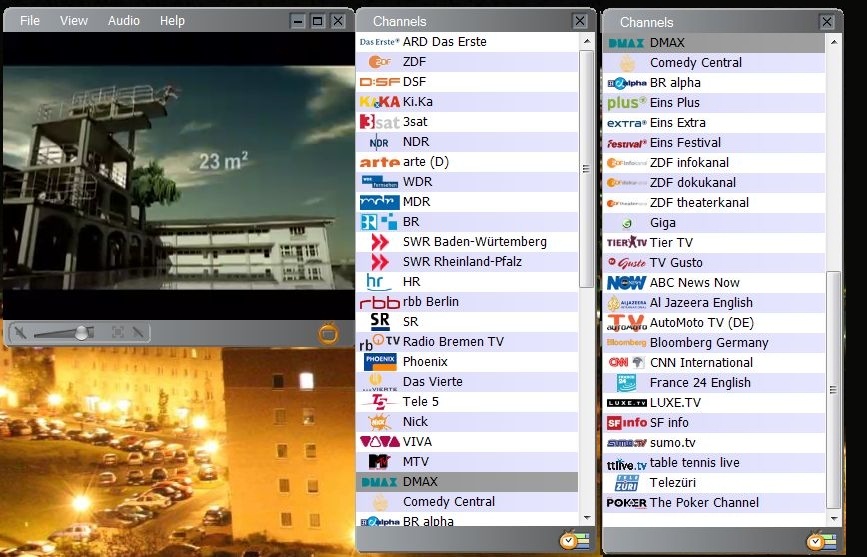
Task: Click the SWR Baden-Würtemberg red arrows logo
Action: point(380,242)
